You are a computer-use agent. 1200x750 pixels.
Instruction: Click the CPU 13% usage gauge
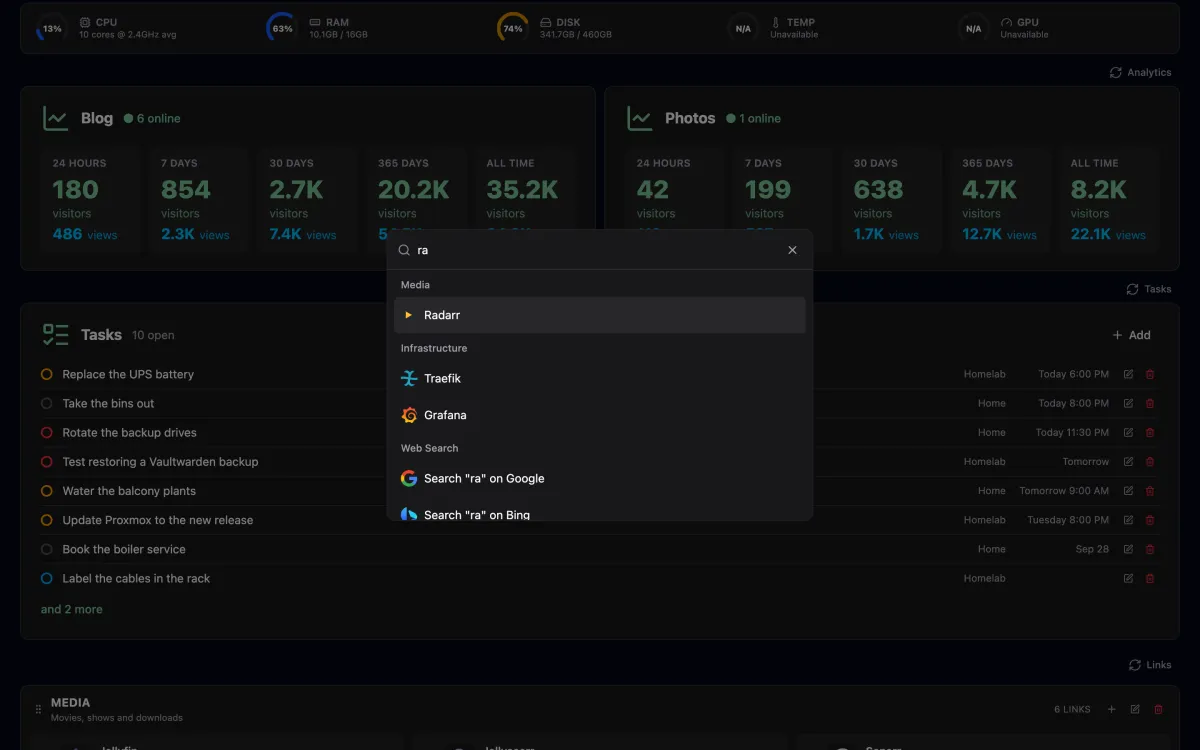[51, 28]
